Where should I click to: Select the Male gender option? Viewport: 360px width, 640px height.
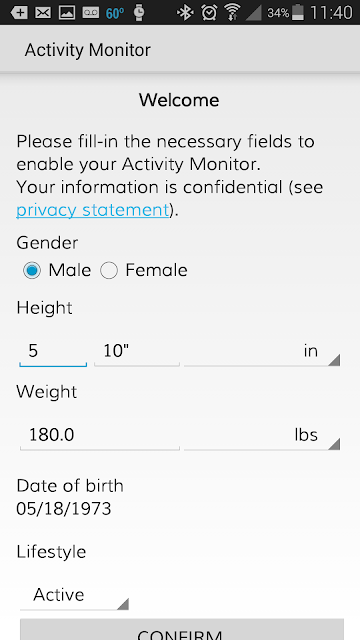pos(57,270)
